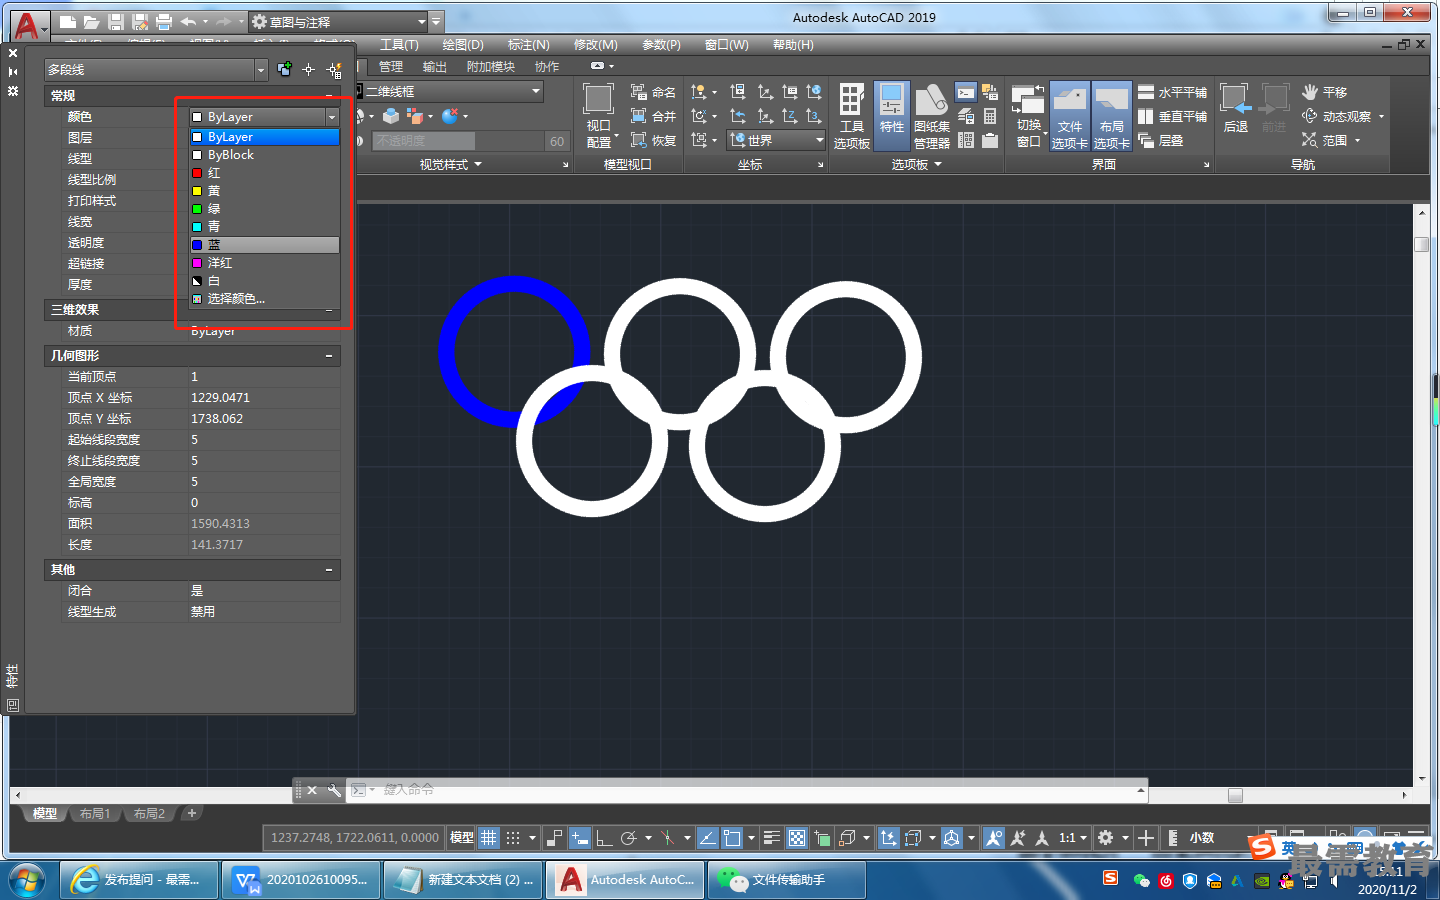Choose 选择颜色... in the color list

click(x=265, y=299)
